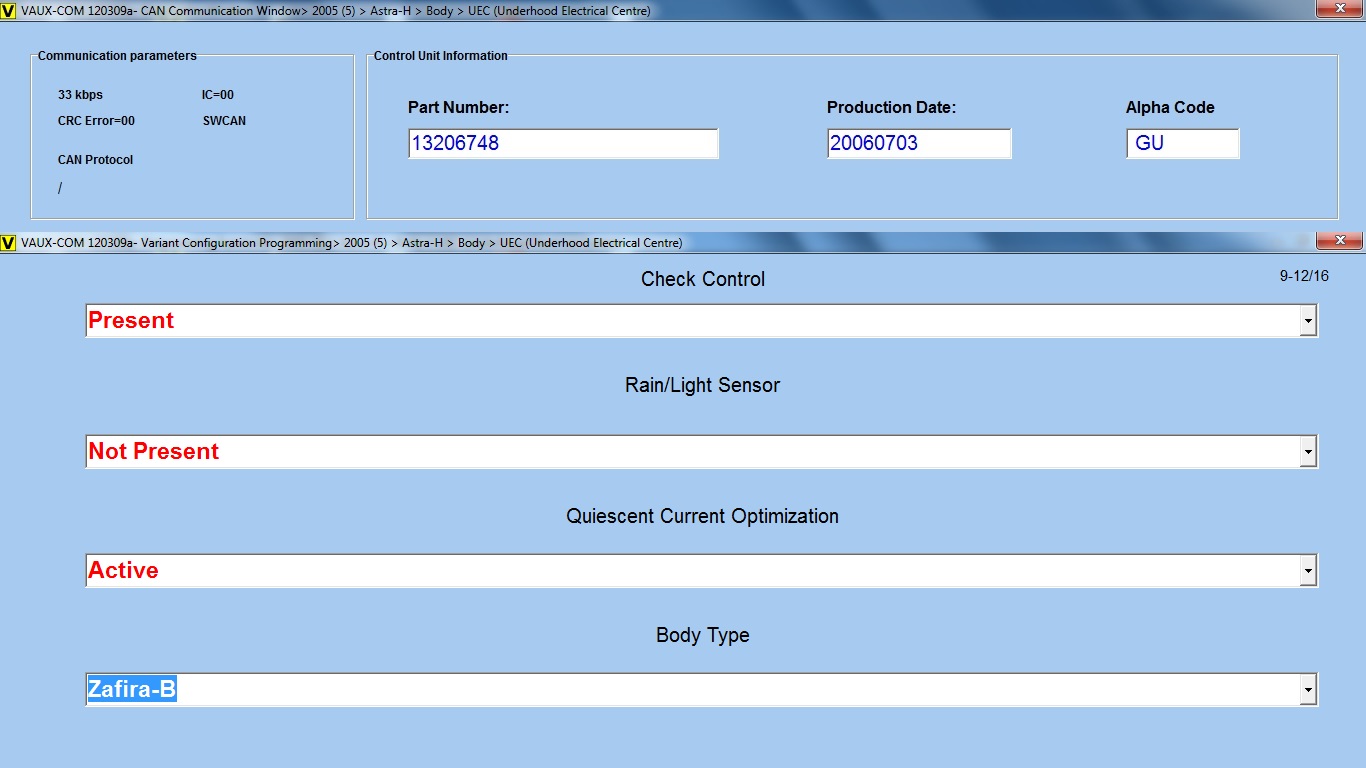Click the VAUX-COM icon in Variant Configuration title bar
This screenshot has width=1366, height=768.
point(9,243)
